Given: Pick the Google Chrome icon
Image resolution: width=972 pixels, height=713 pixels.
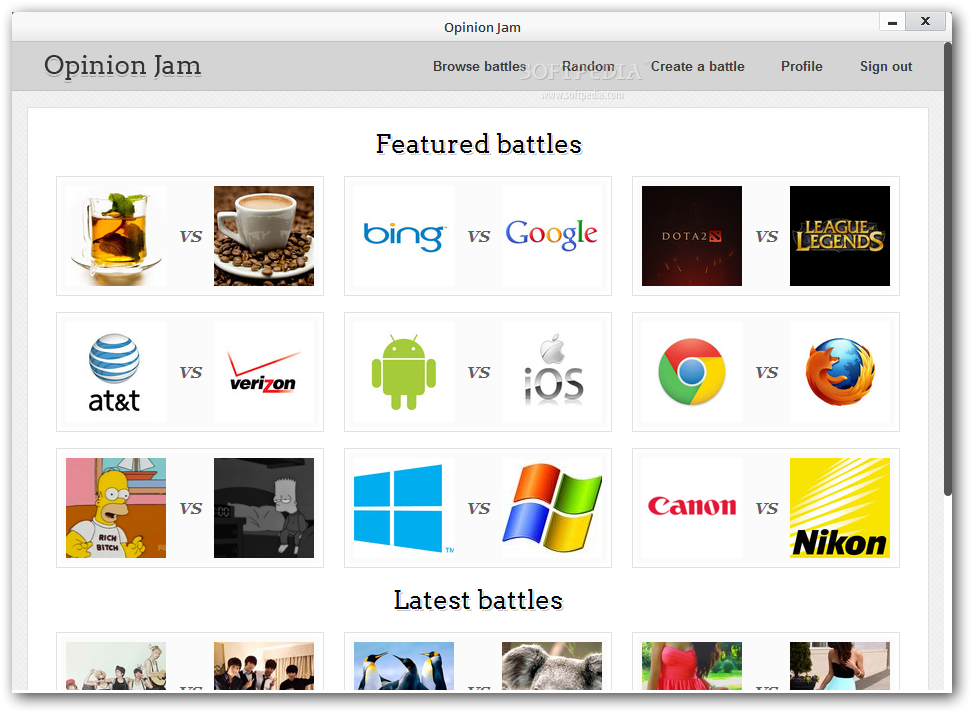Looking at the screenshot, I should coord(692,372).
